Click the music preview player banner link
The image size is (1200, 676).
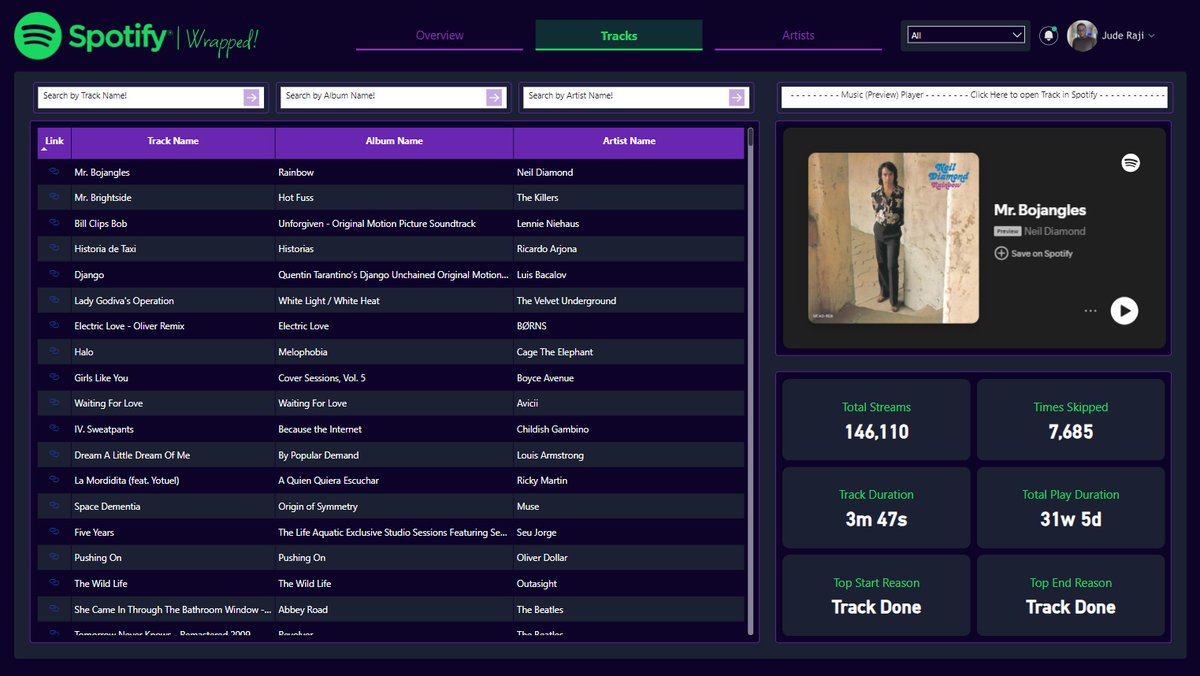point(974,95)
